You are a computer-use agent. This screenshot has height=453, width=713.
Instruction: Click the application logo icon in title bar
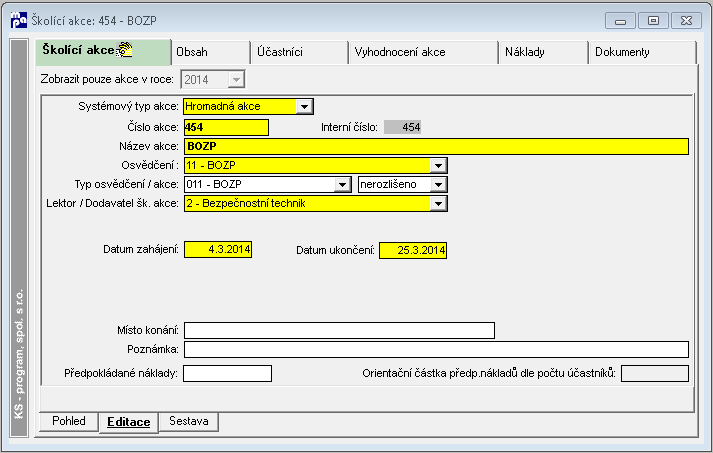(x=19, y=20)
